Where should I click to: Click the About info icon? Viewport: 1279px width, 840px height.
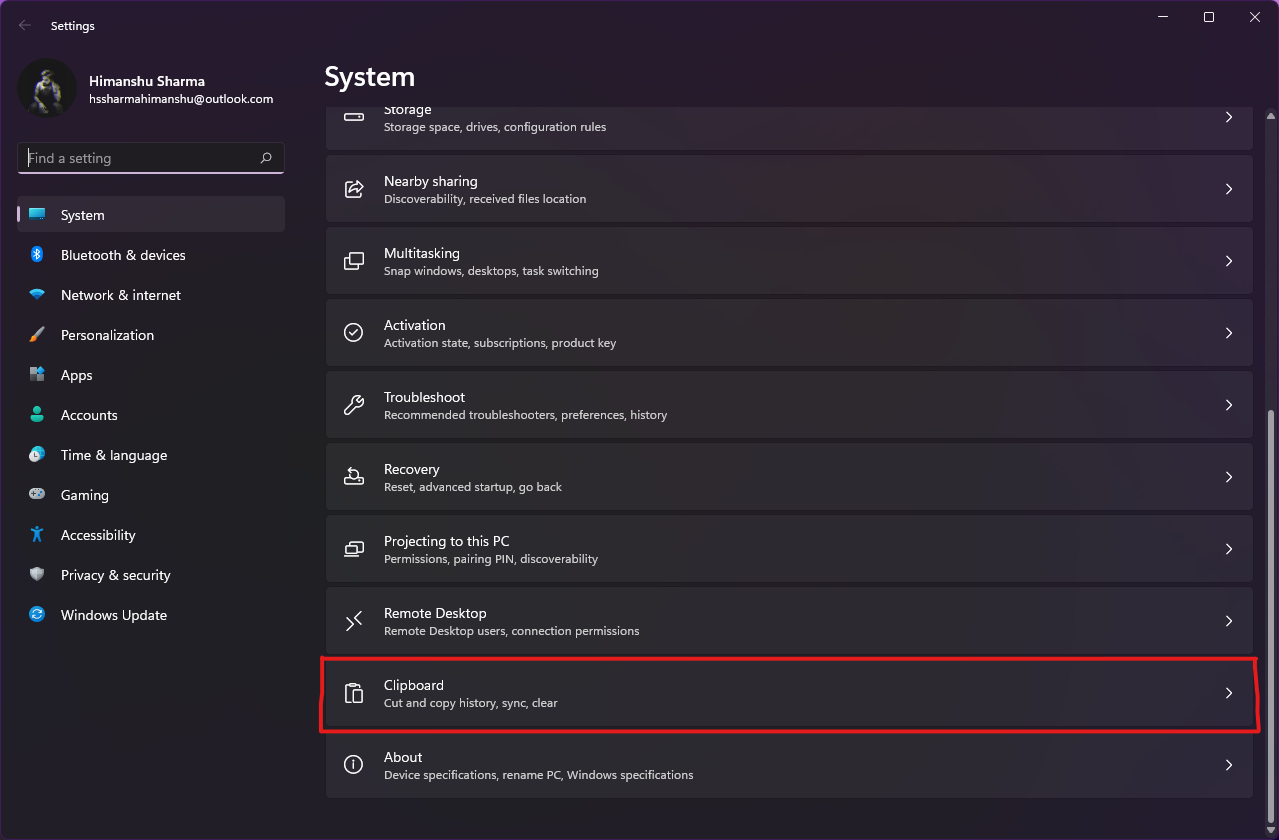(x=354, y=765)
